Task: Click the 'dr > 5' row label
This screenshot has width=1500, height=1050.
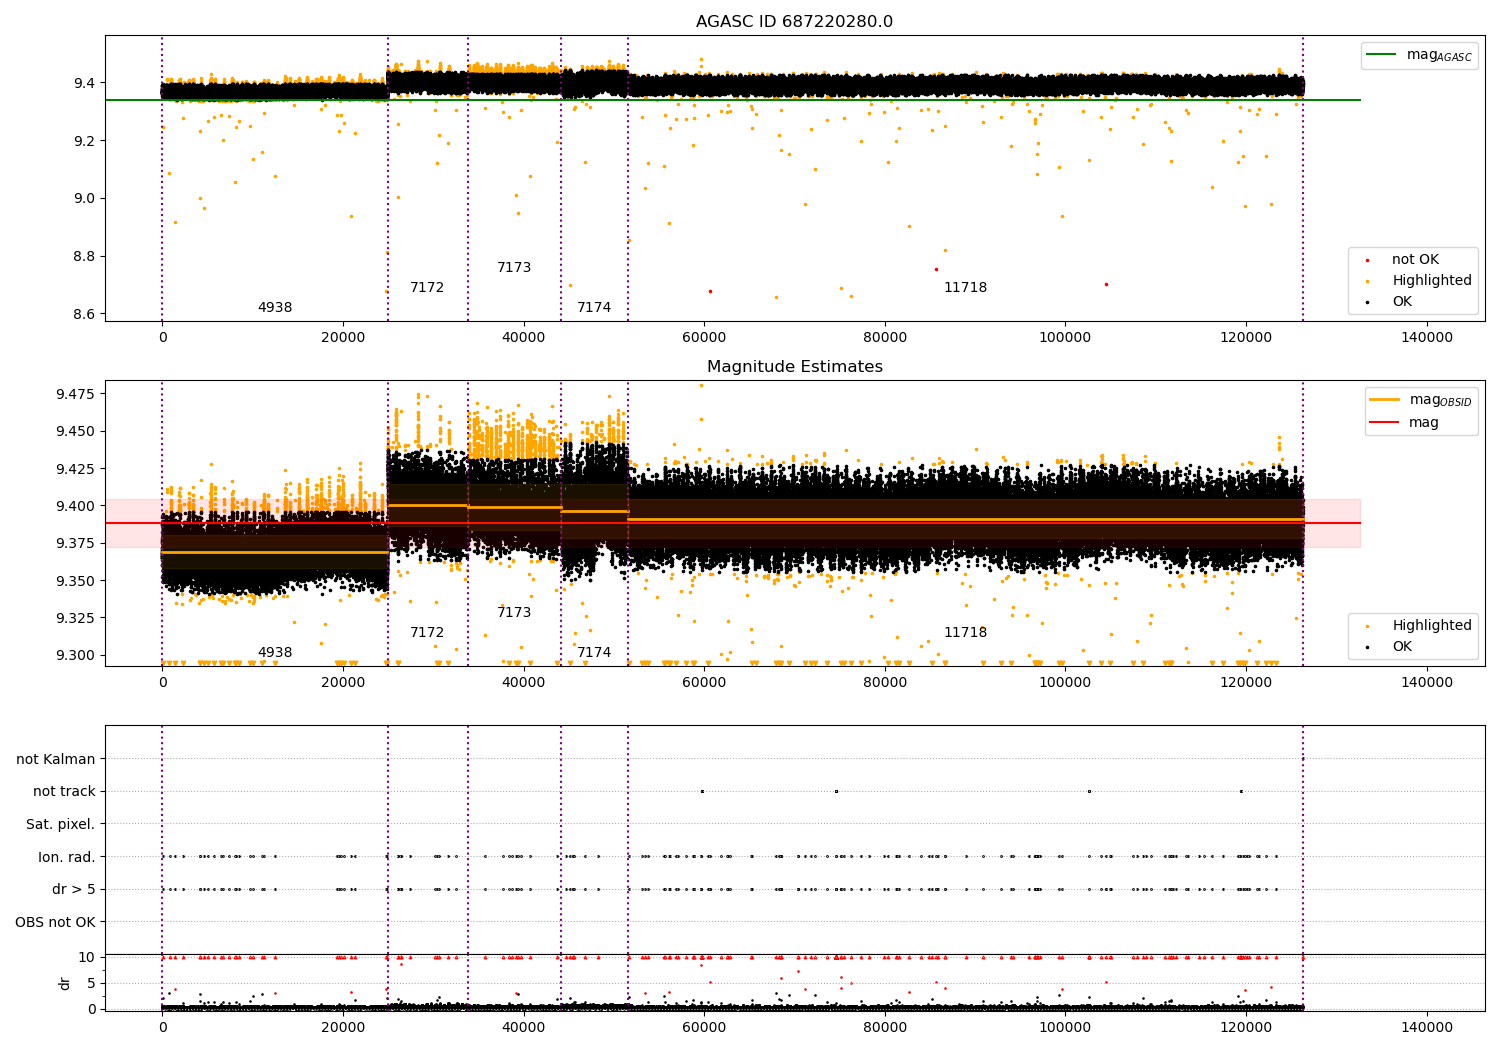Action: pyautogui.click(x=74, y=890)
